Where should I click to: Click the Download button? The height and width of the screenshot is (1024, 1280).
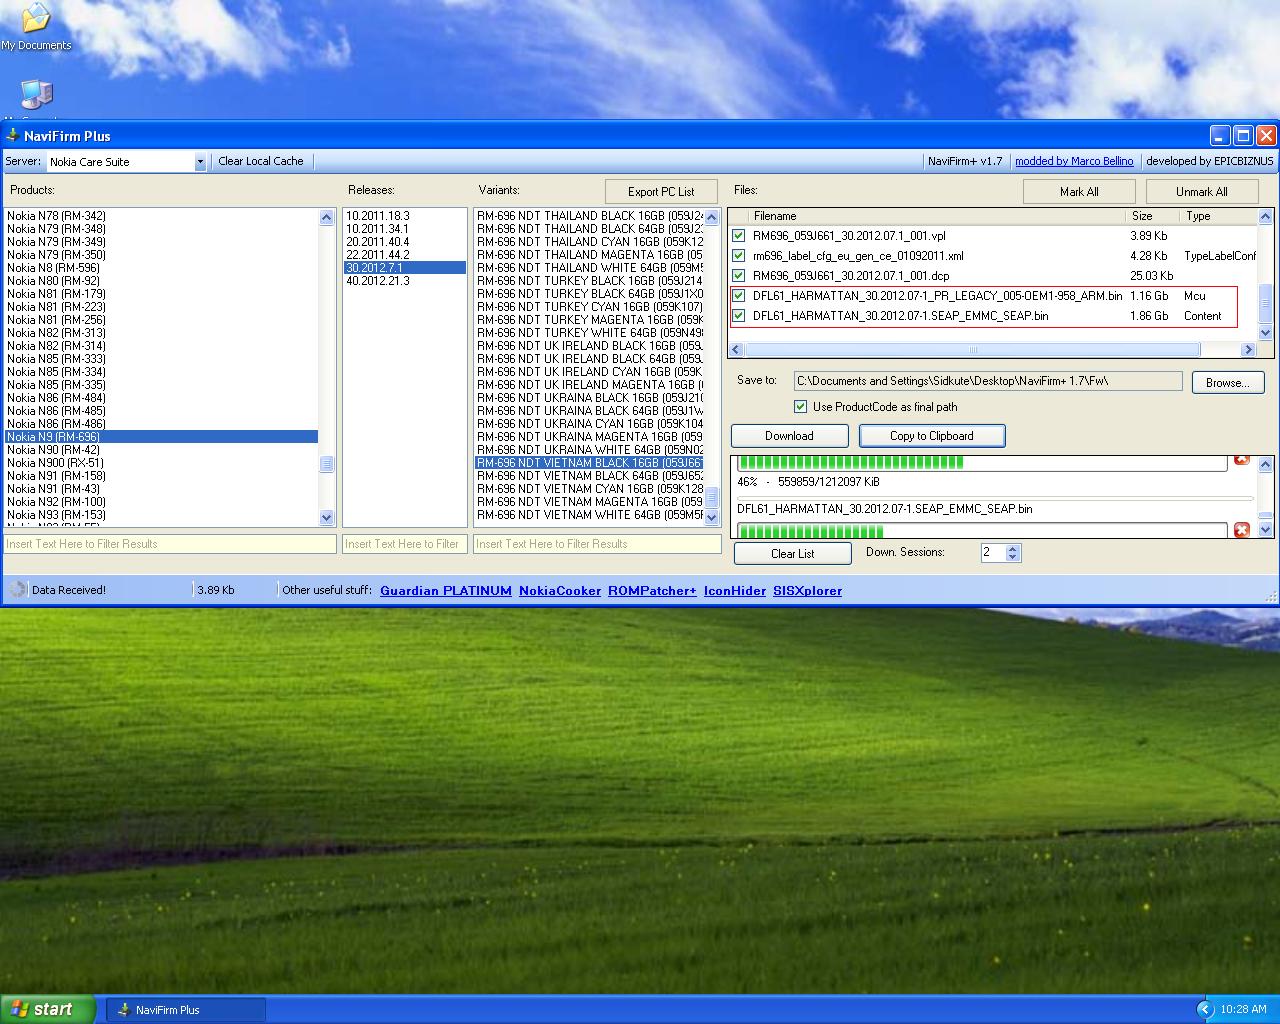[x=789, y=436]
